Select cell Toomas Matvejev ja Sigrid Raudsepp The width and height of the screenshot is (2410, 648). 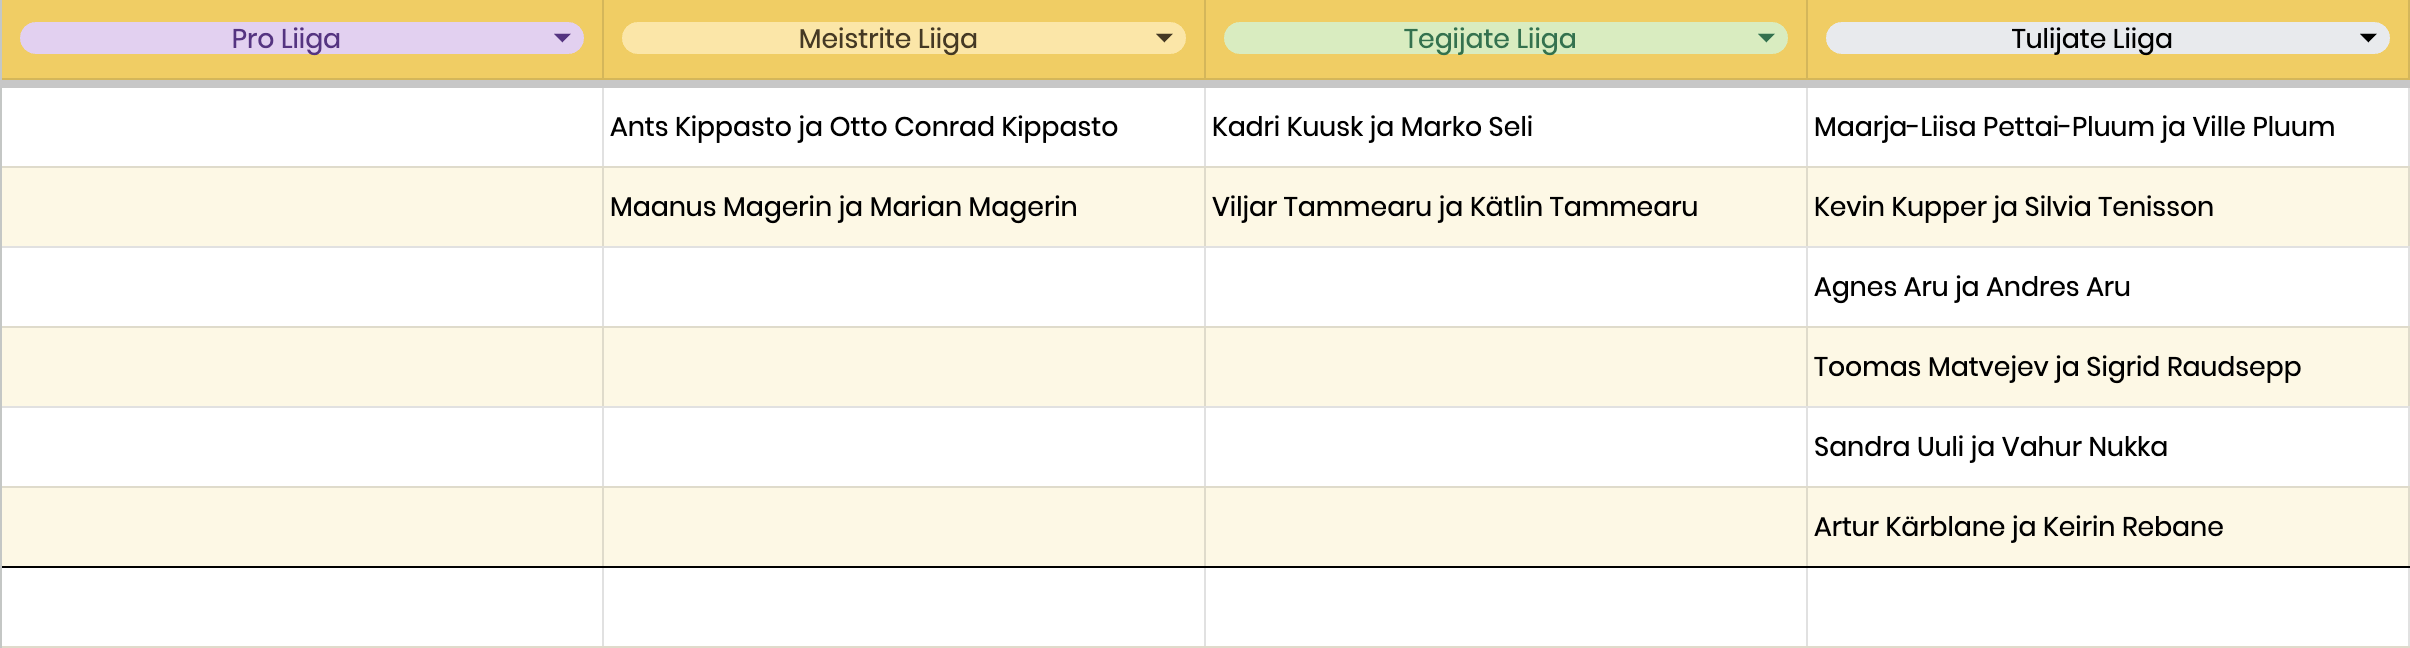click(2108, 367)
